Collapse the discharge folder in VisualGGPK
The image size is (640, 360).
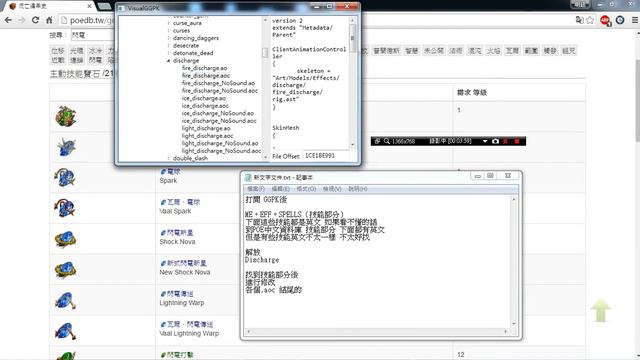(168, 60)
